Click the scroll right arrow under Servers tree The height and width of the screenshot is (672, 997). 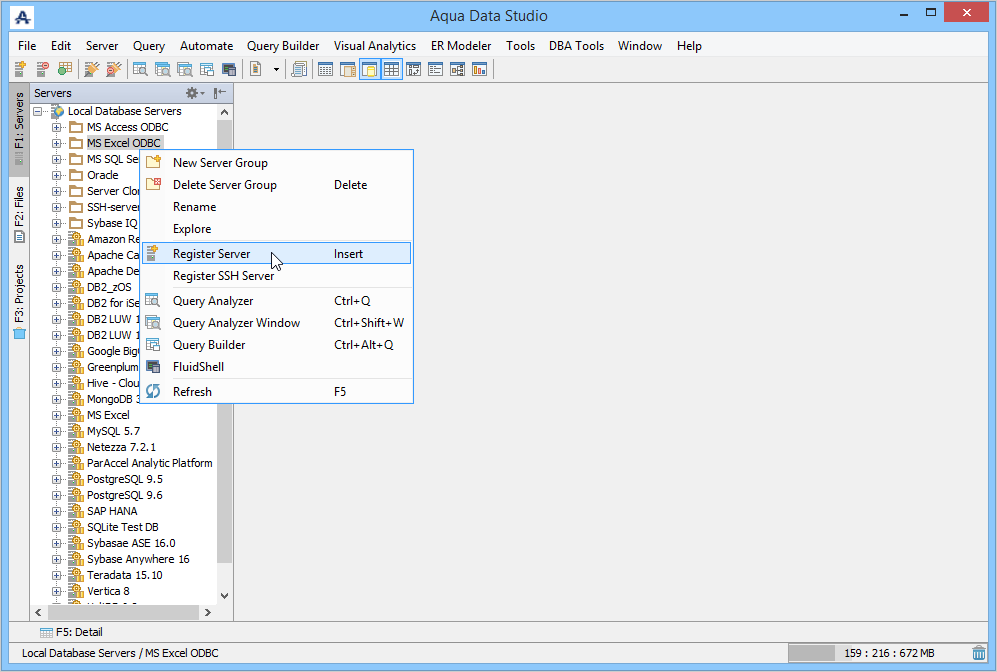[x=208, y=612]
